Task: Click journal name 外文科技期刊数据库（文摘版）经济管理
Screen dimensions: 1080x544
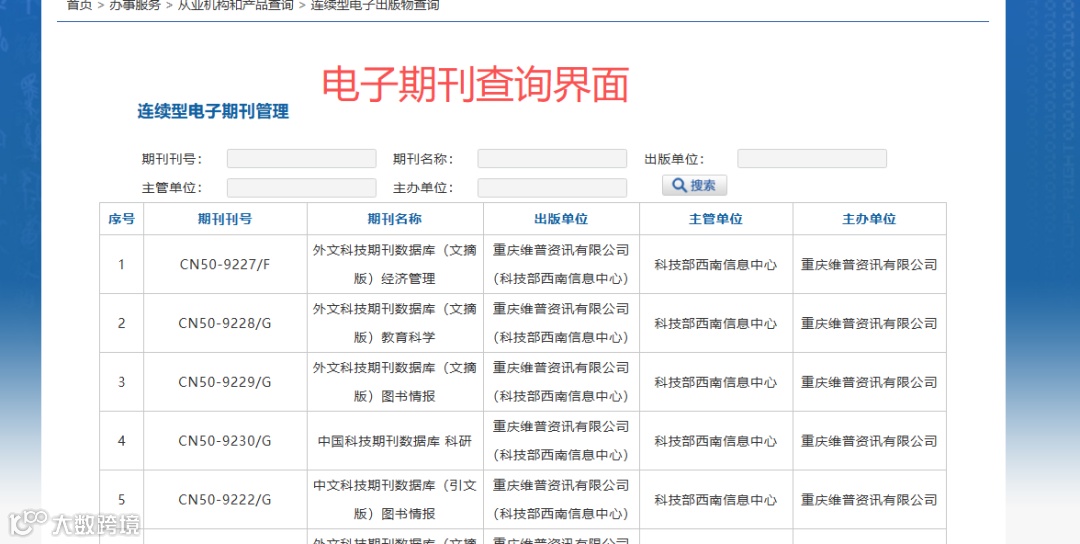Action: (395, 264)
